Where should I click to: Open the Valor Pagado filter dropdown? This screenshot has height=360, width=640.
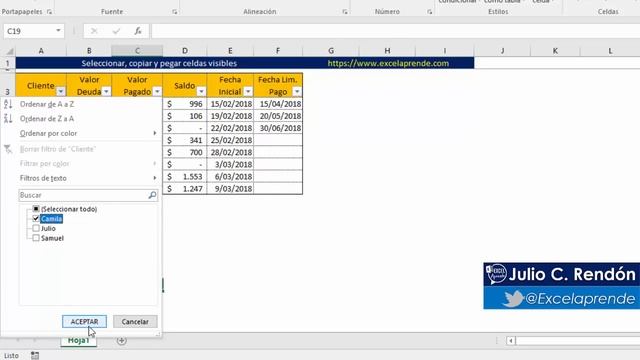[x=157, y=91]
